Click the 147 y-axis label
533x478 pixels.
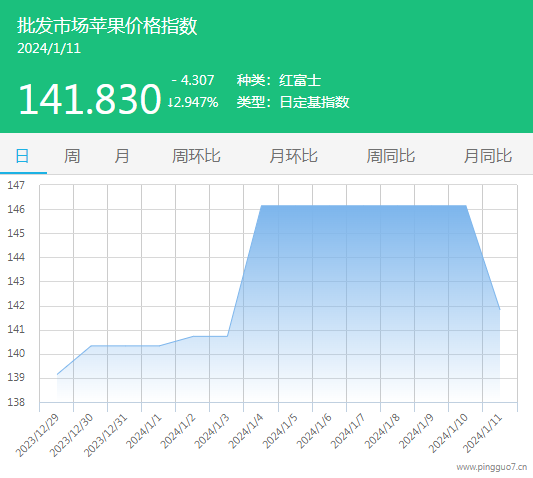[16, 185]
